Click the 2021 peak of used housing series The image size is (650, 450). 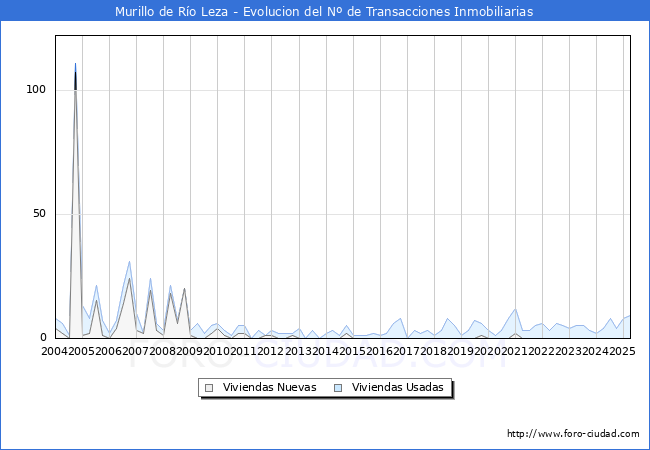(x=515, y=309)
